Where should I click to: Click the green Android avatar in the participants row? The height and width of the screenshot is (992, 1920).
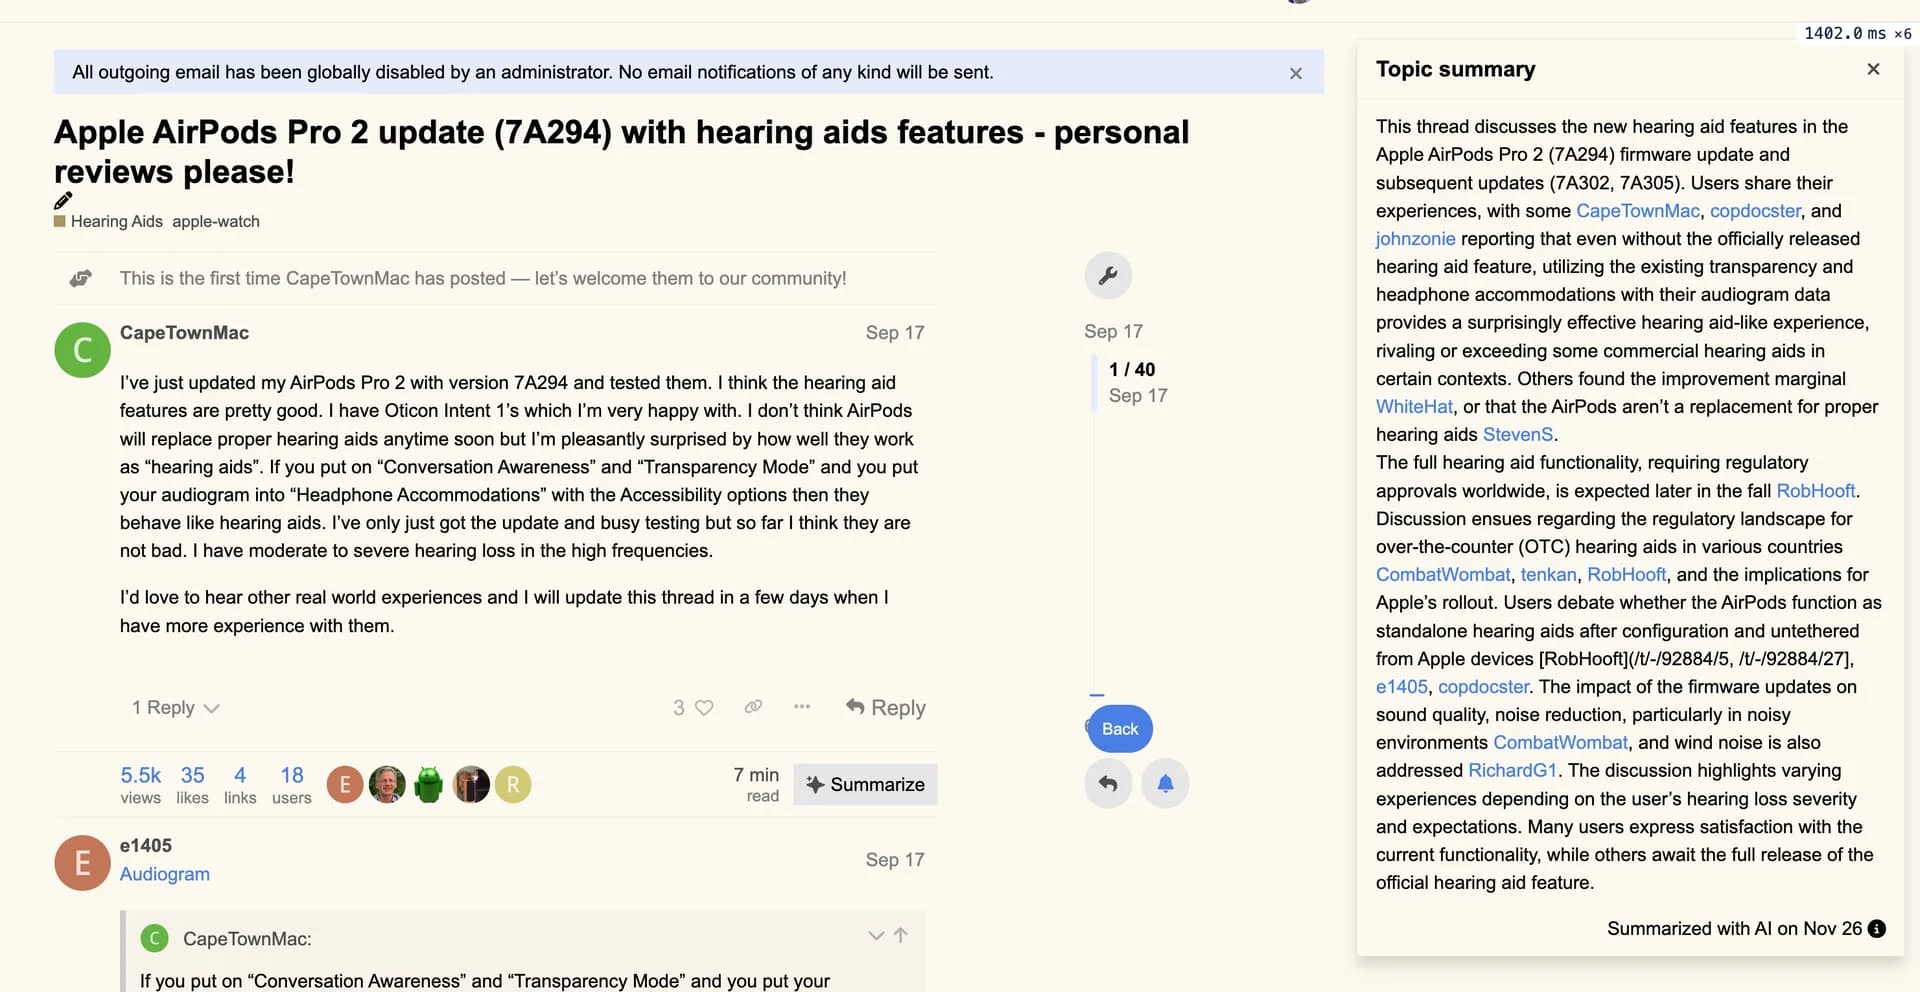pos(429,785)
